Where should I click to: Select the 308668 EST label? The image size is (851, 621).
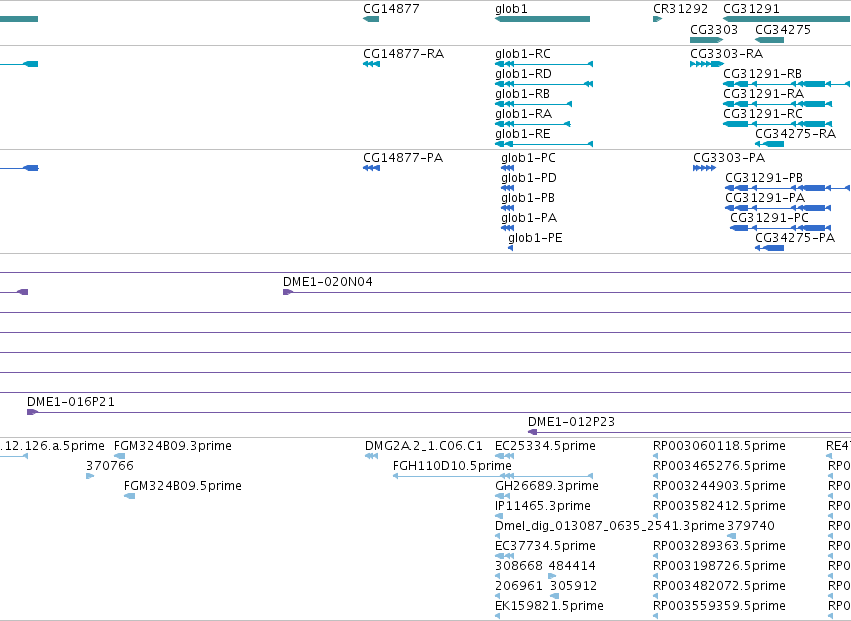[x=518, y=566]
